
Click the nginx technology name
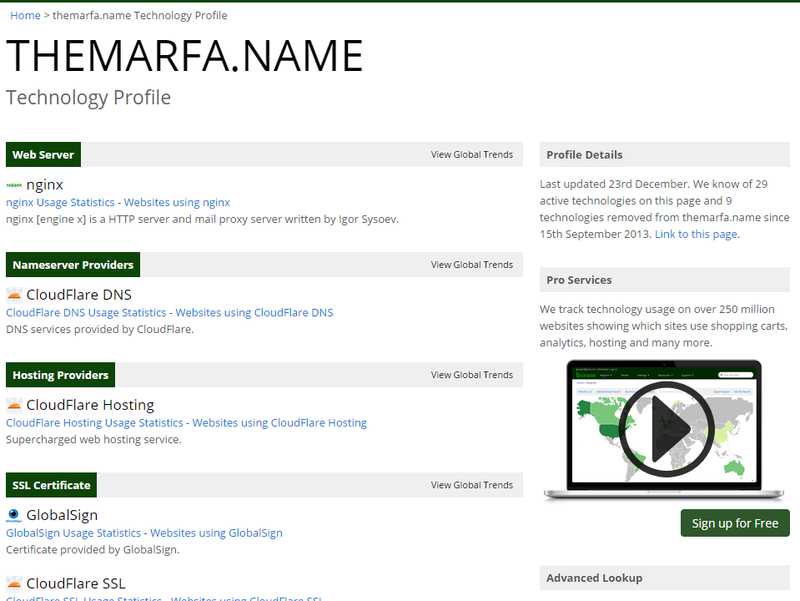(x=45, y=185)
